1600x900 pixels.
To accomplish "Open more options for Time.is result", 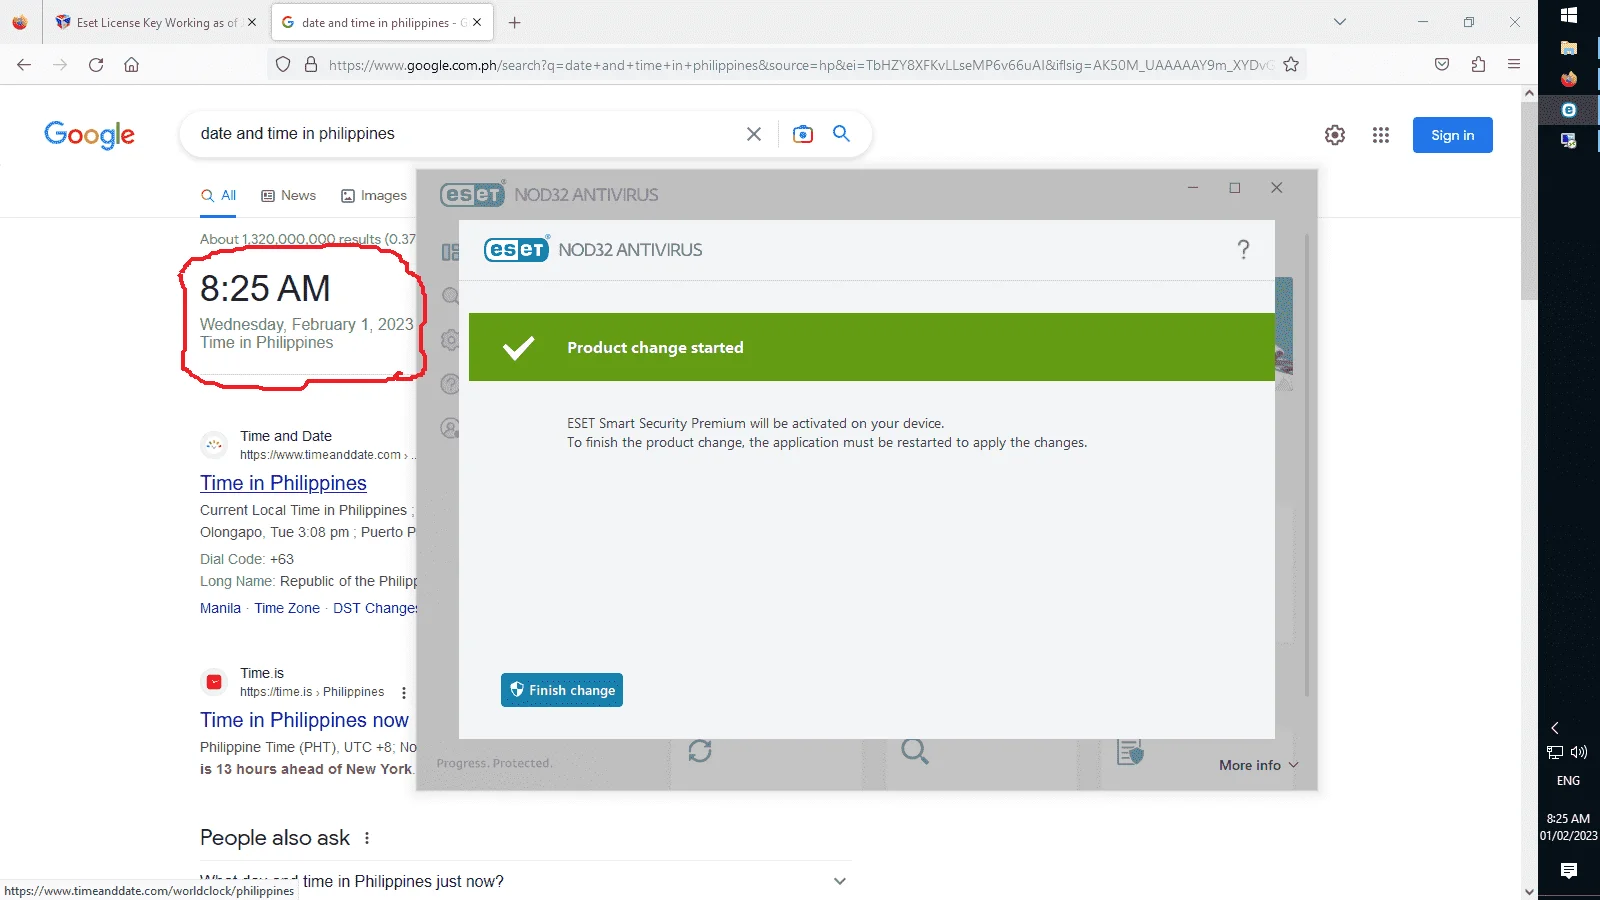I will click(x=404, y=692).
